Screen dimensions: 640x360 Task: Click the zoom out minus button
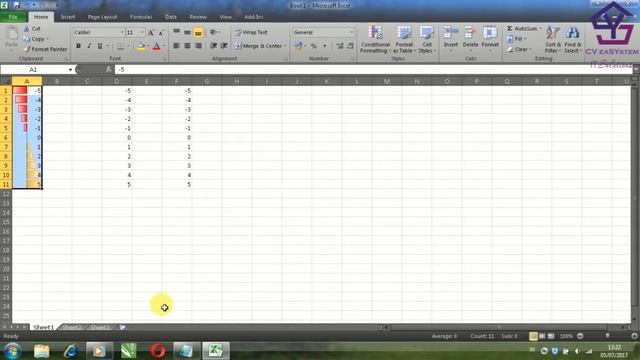pyautogui.click(x=580, y=336)
